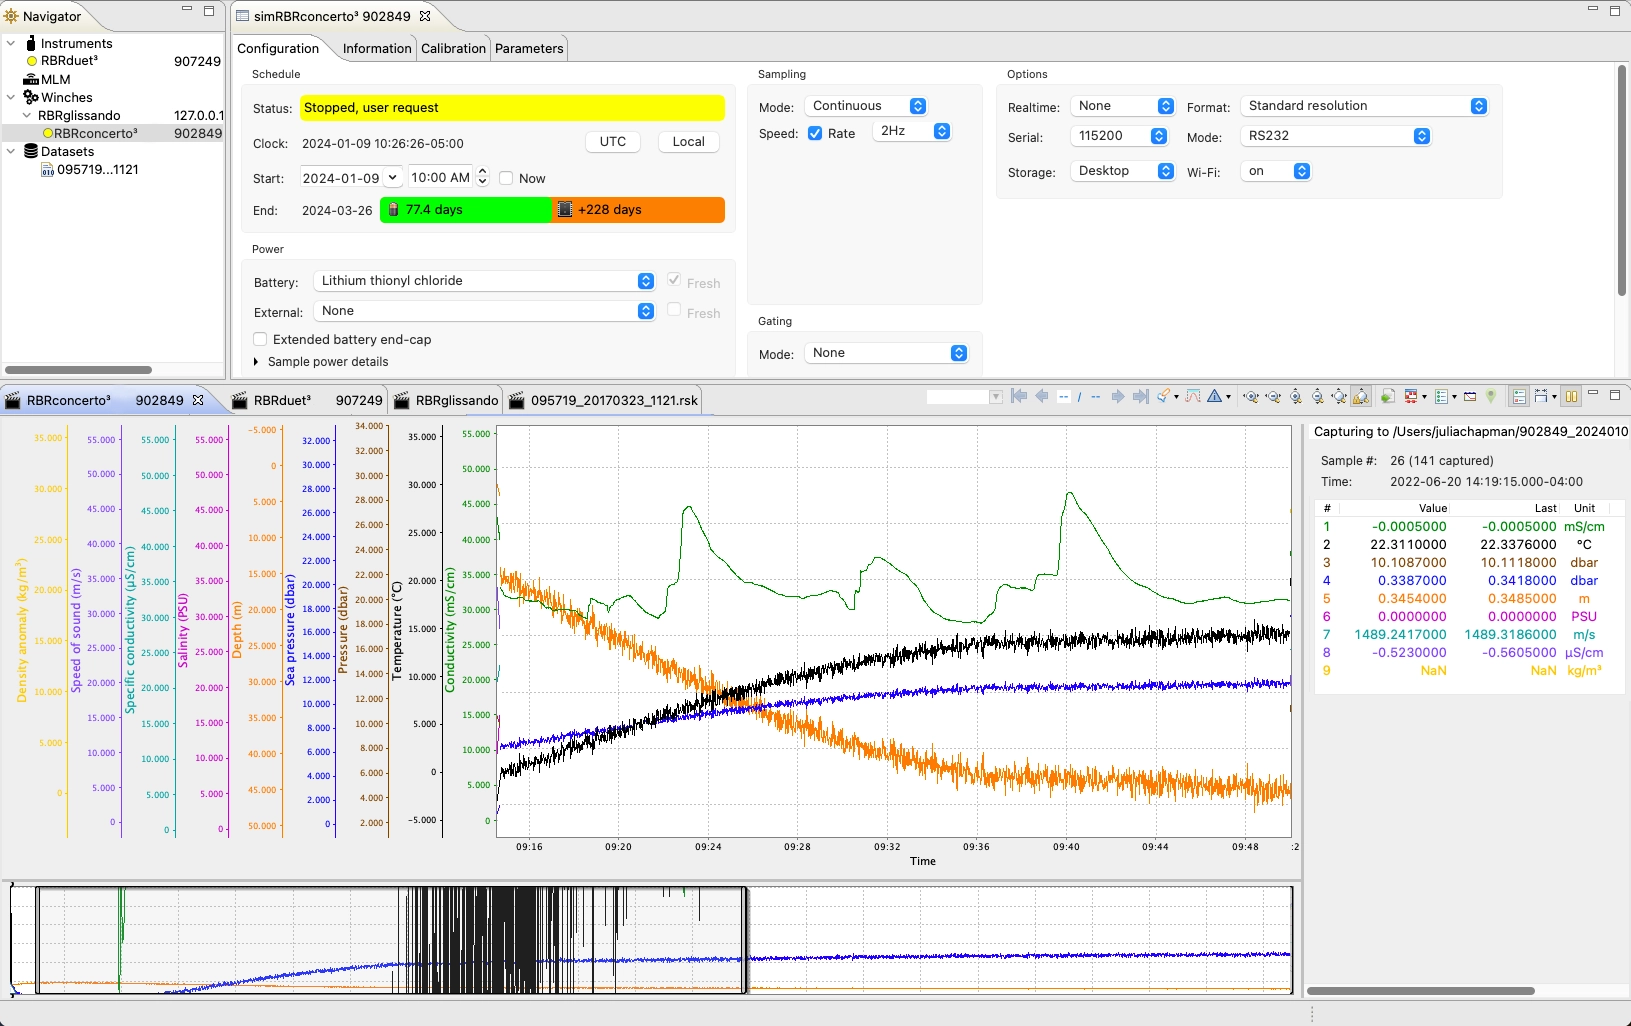The height and width of the screenshot is (1026, 1631).
Task: Switch to the Information tab
Action: [377, 48]
